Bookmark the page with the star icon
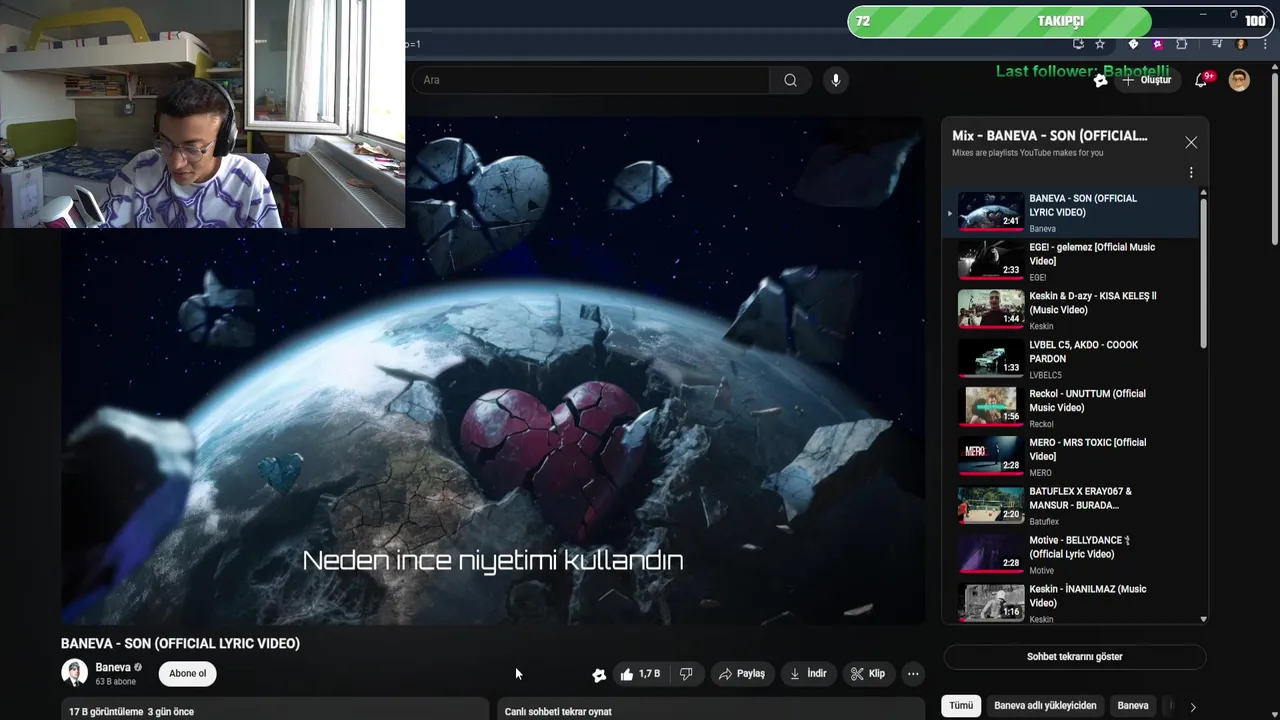The height and width of the screenshot is (720, 1280). coord(1100,44)
